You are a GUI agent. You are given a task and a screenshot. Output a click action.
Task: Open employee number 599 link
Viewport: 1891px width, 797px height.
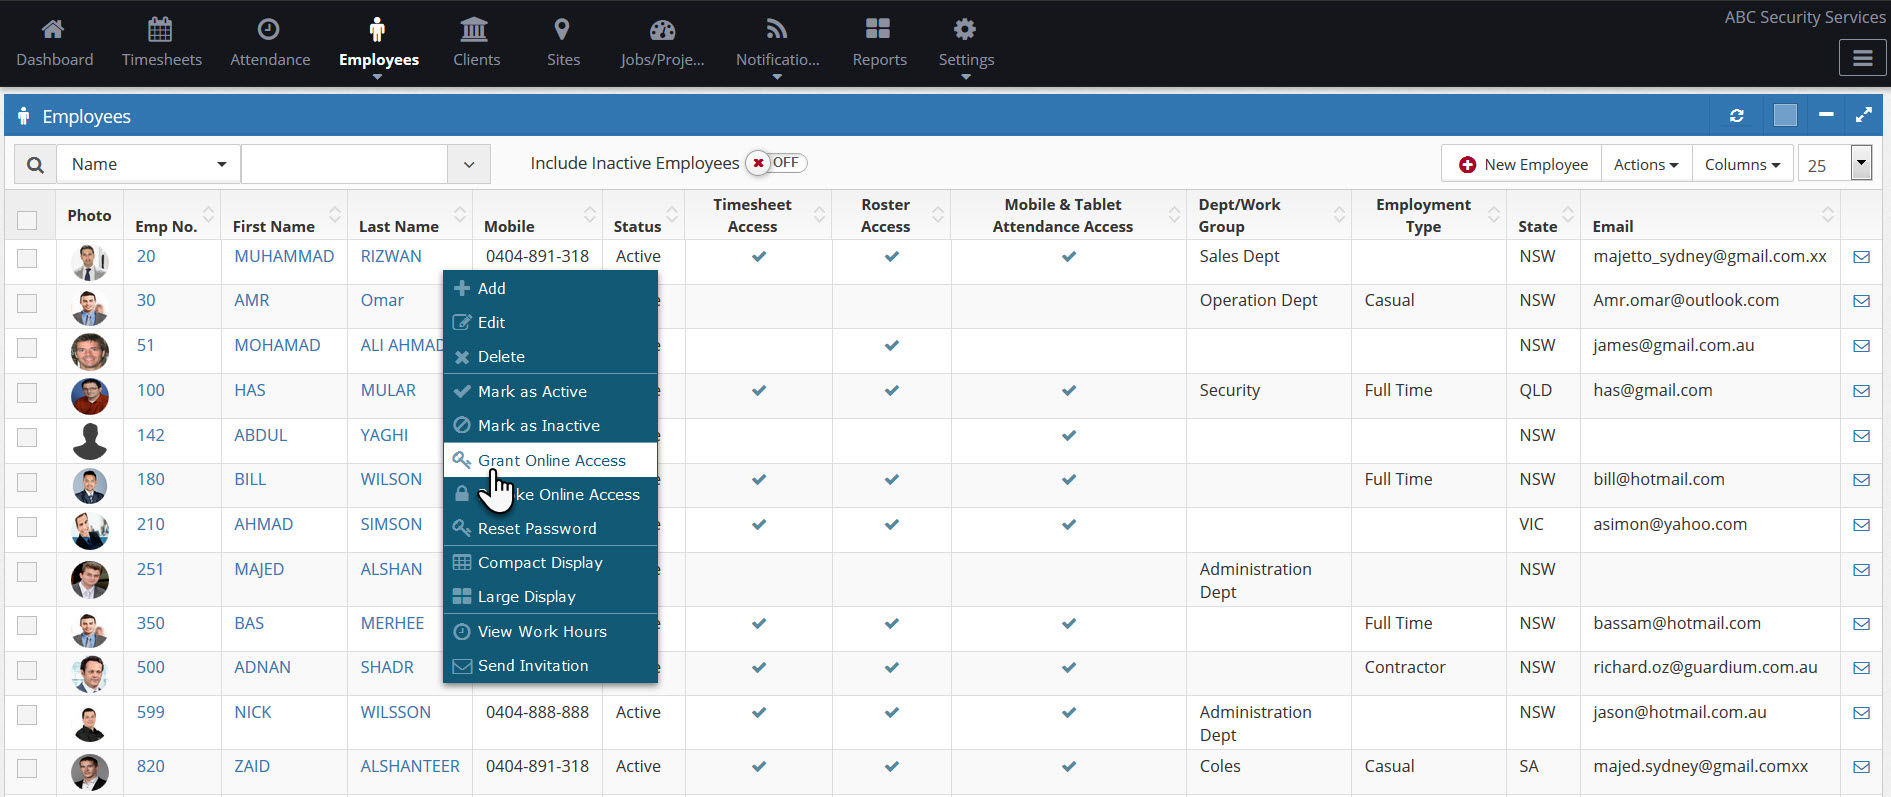151,712
